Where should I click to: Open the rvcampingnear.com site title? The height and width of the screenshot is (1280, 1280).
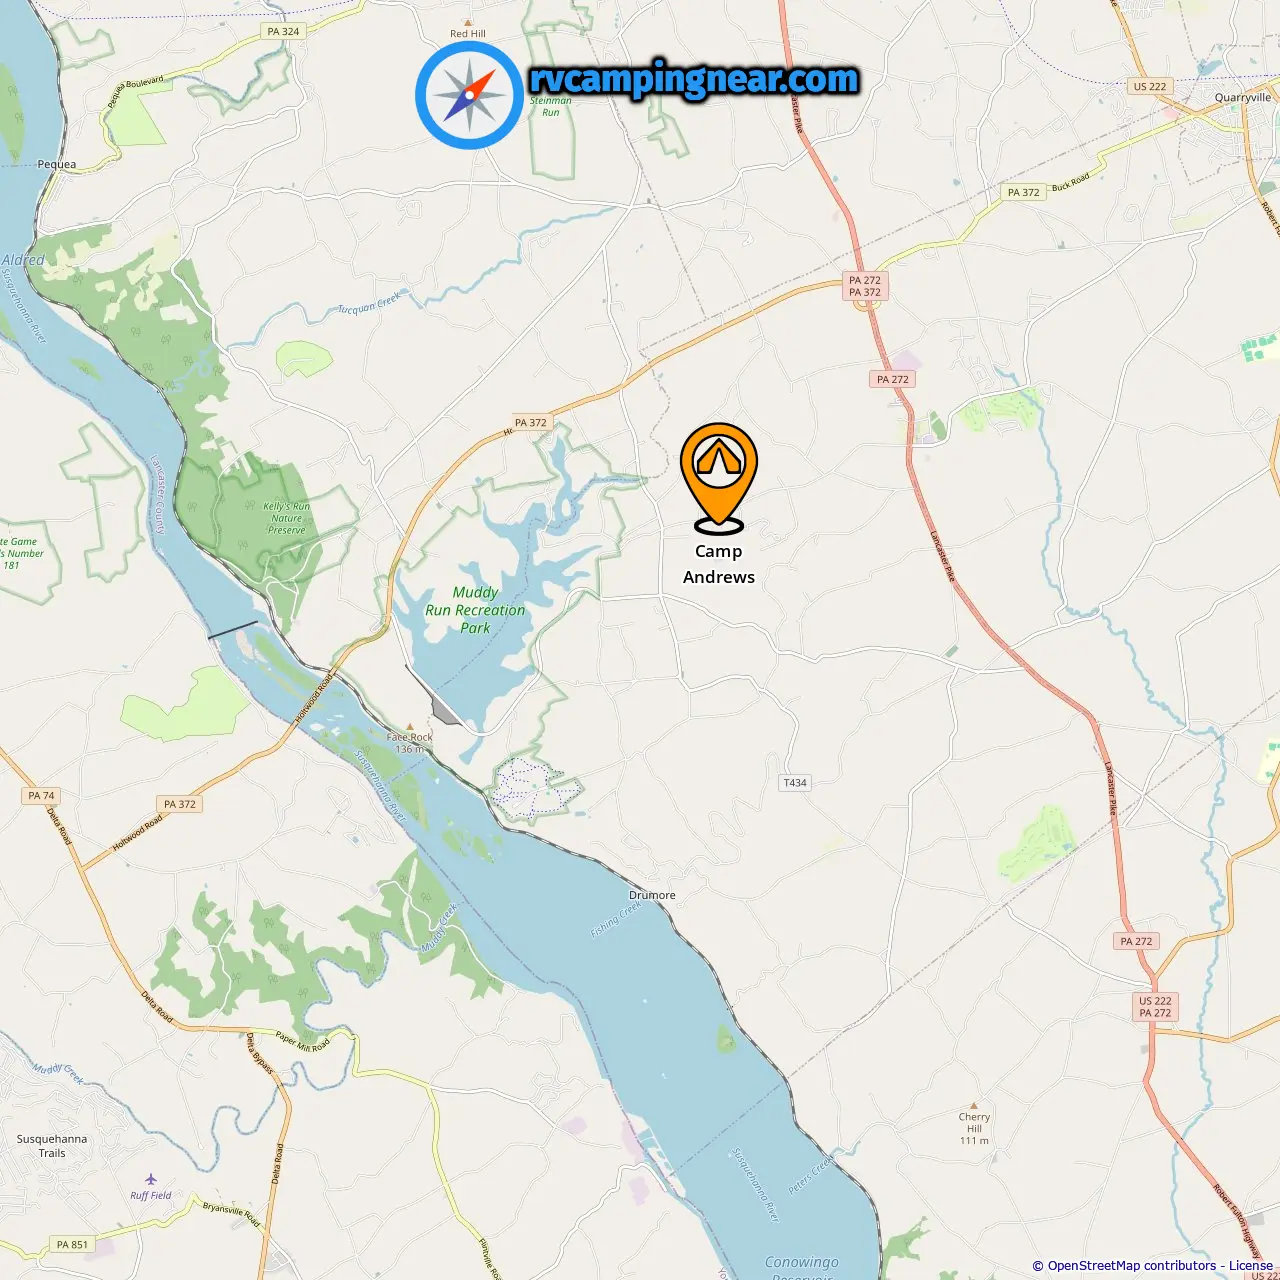point(694,80)
